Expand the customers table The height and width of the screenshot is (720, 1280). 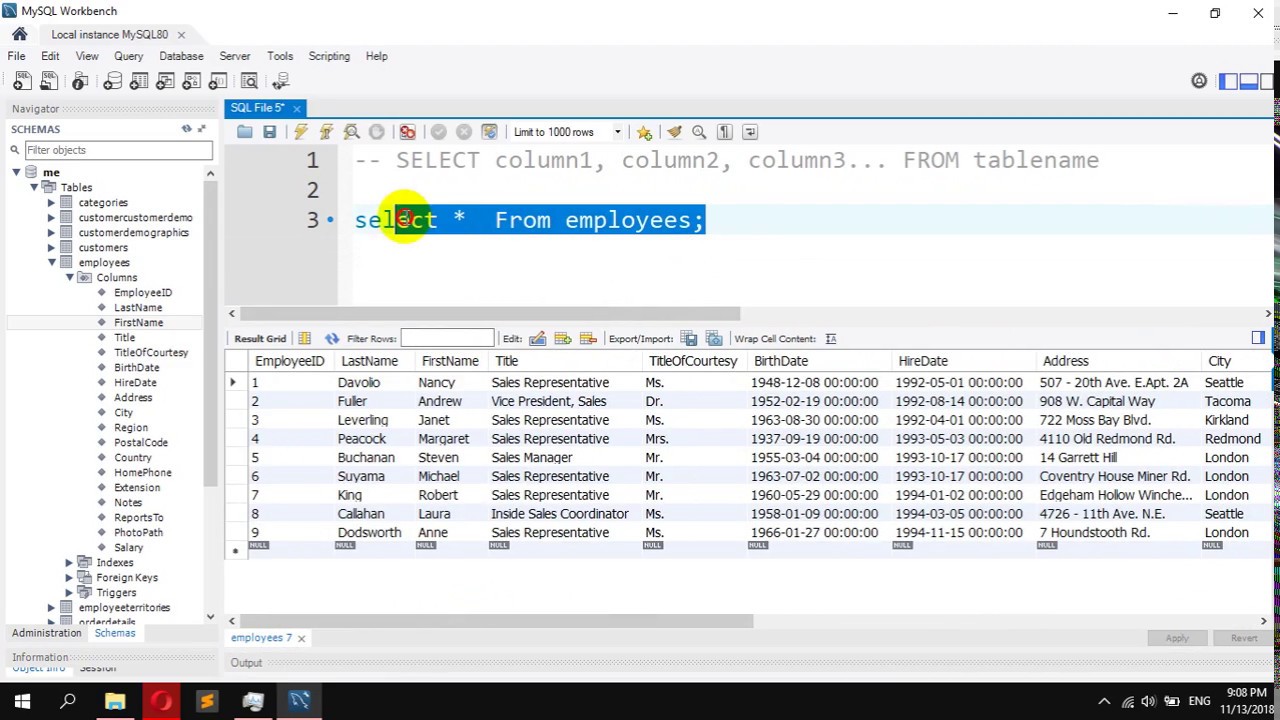51,247
